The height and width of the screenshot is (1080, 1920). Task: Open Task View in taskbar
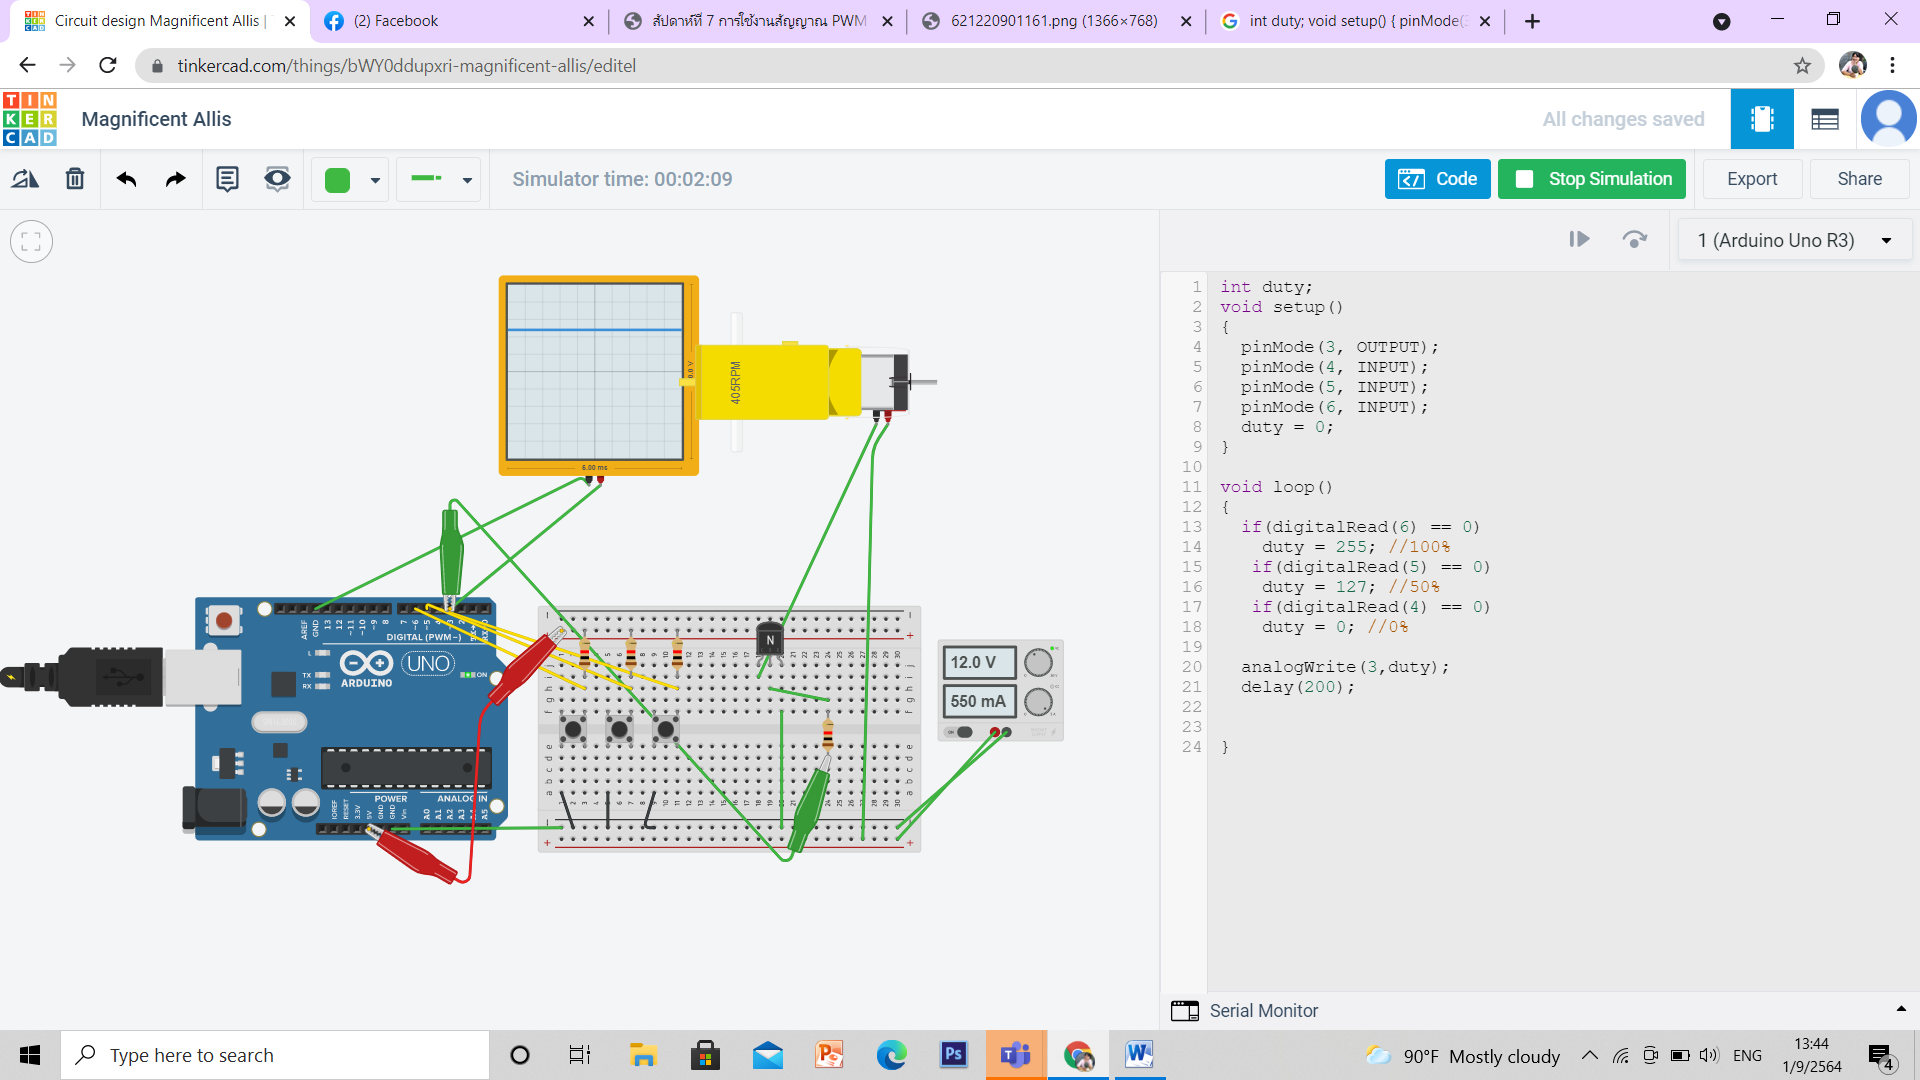tap(579, 1055)
